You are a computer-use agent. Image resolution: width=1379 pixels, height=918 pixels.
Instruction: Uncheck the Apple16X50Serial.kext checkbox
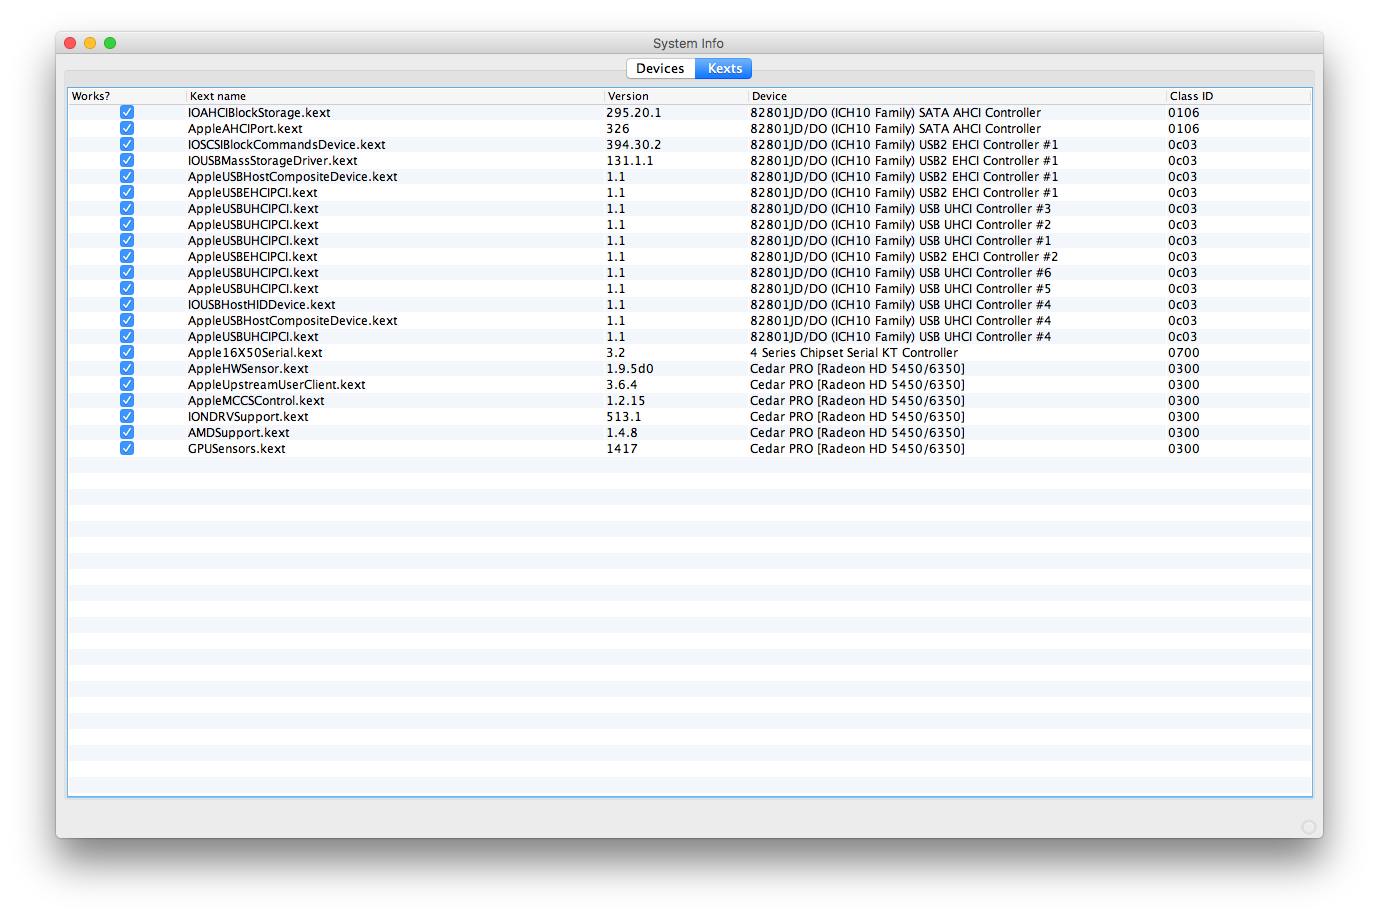pyautogui.click(x=127, y=353)
